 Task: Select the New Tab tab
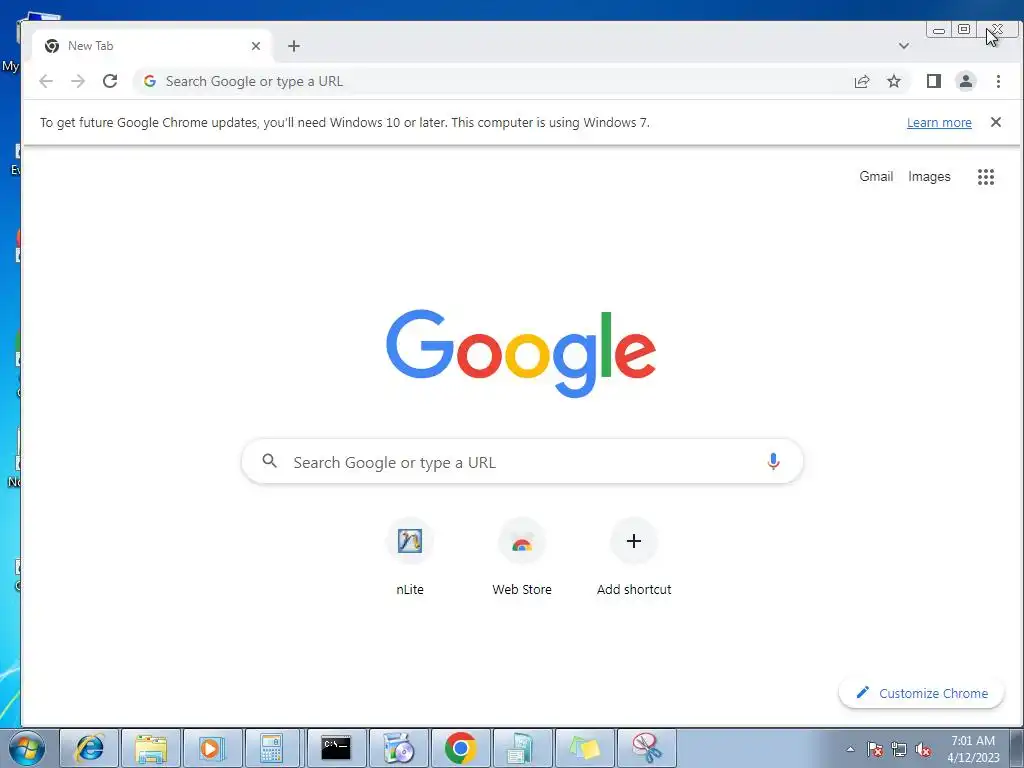click(152, 46)
